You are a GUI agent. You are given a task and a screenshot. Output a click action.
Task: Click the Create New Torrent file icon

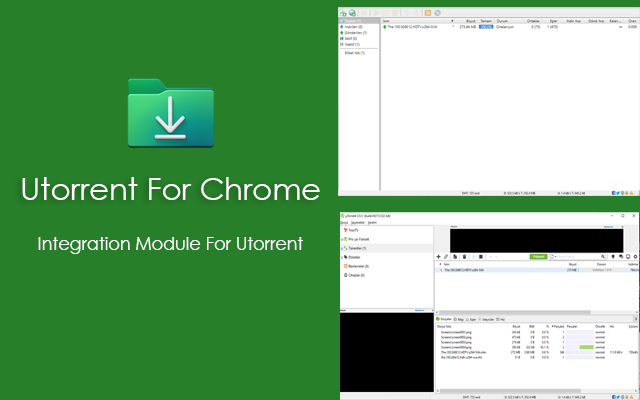(455, 257)
